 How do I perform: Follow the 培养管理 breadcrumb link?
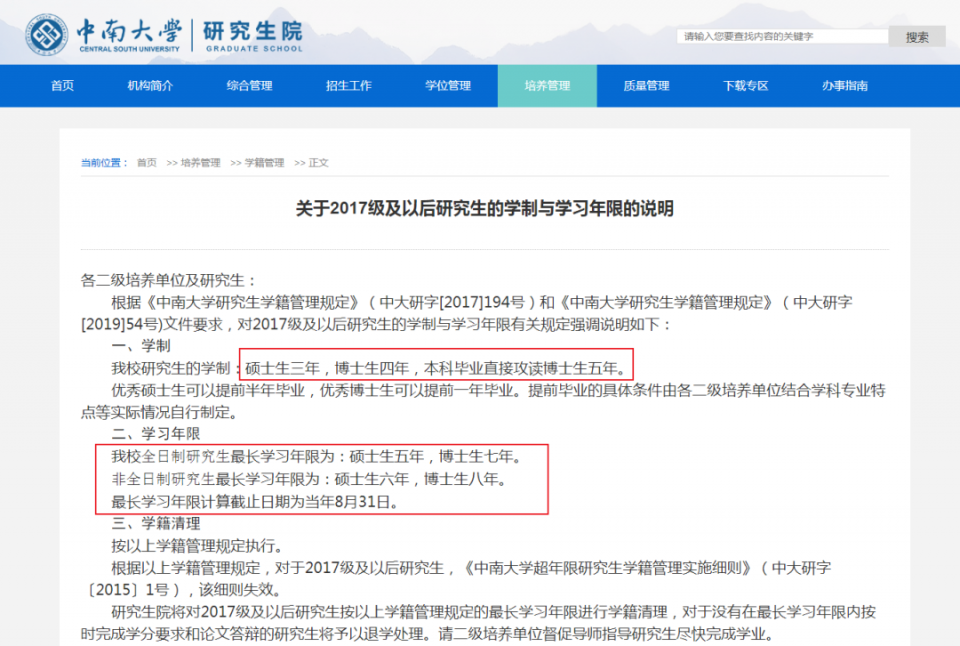200,162
